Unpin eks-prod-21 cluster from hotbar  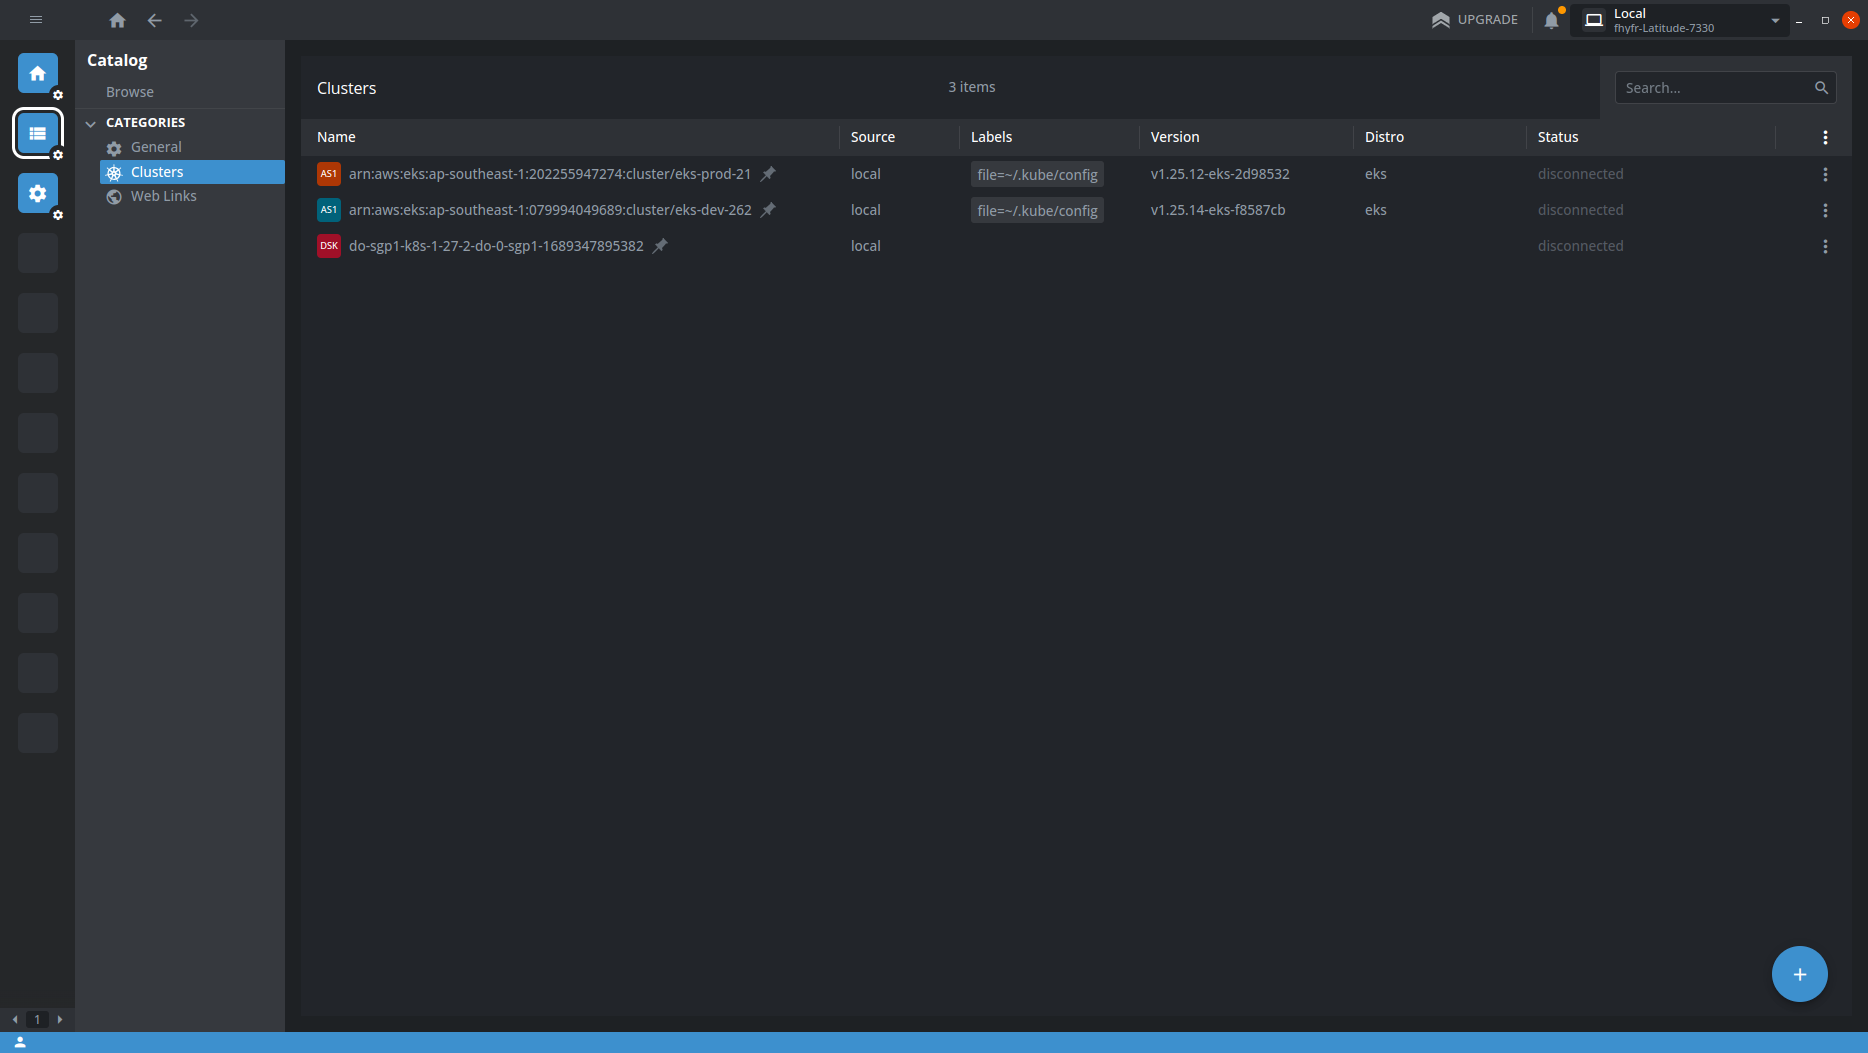pyautogui.click(x=768, y=174)
